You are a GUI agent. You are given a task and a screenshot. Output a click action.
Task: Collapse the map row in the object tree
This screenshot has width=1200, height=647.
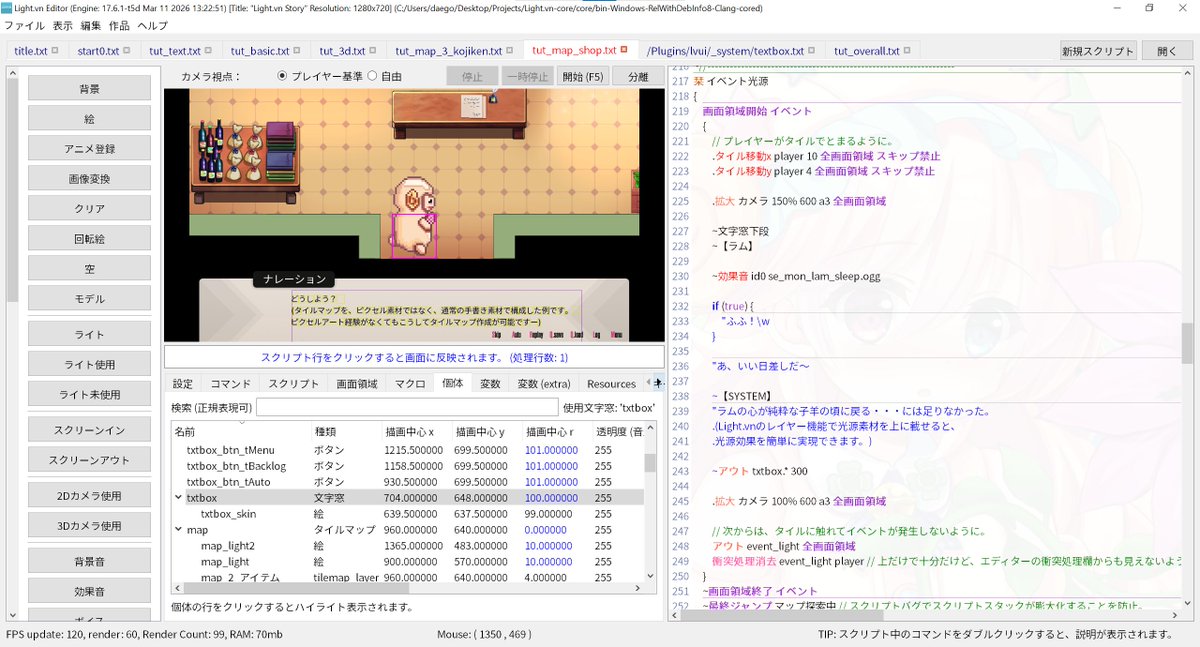coord(178,530)
